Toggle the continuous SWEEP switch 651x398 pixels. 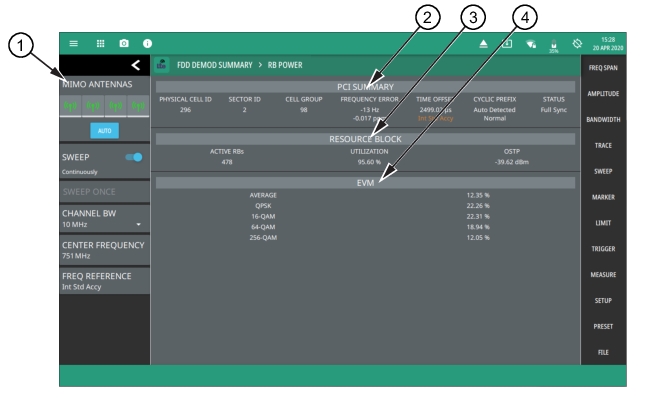point(134,157)
